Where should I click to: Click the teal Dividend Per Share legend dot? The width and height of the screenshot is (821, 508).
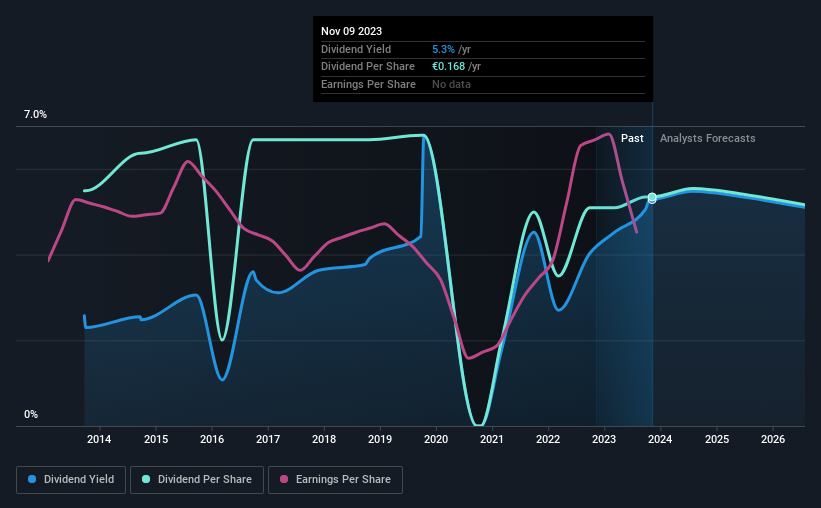click(146, 479)
